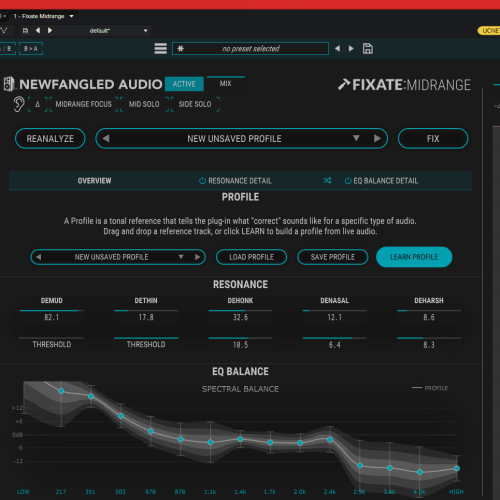
Task: Enable Mid Solo
Action: coord(144,104)
